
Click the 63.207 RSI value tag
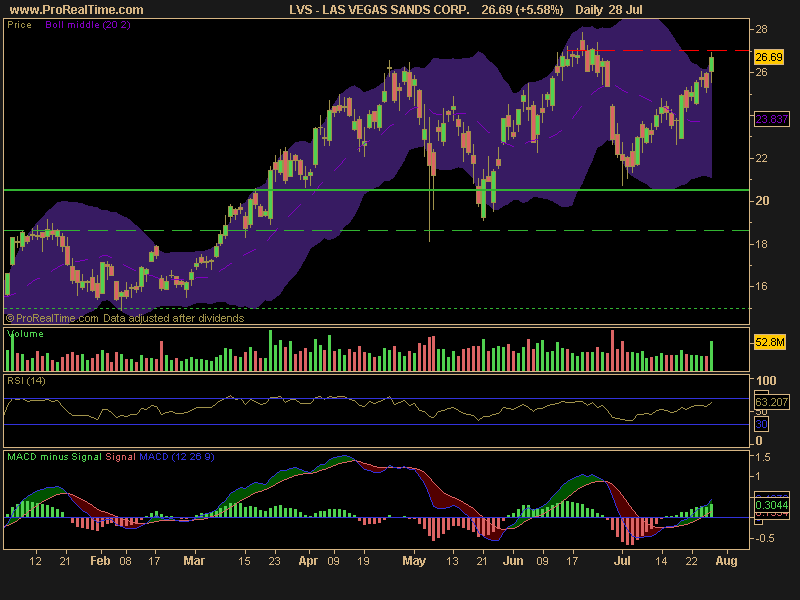tap(771, 402)
